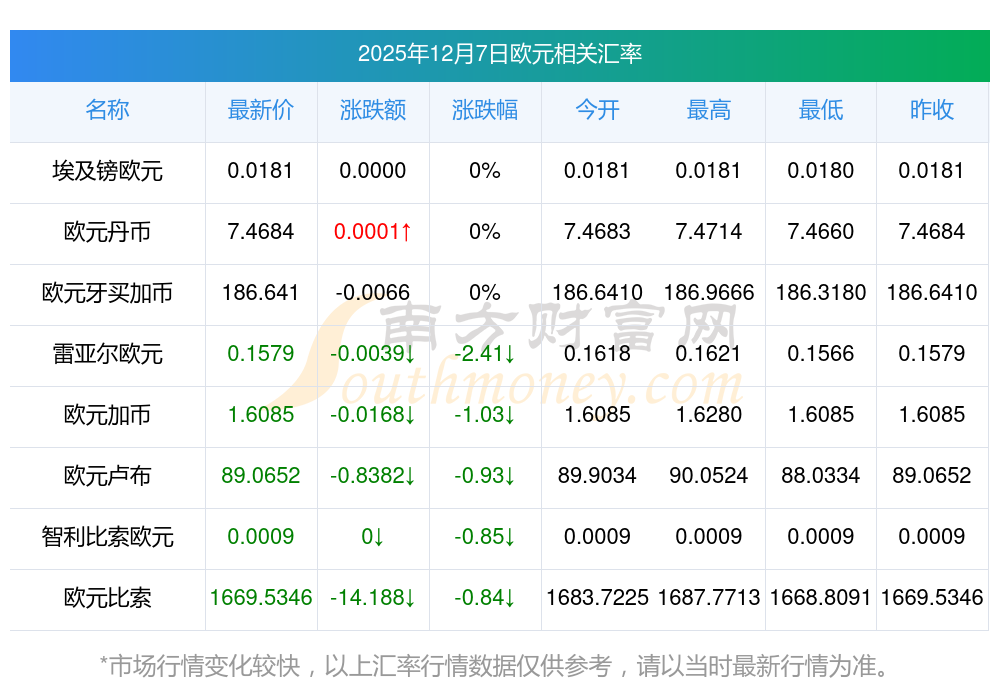Click the 2025年12月7日欧元相关汇率 title banner

click(499, 54)
